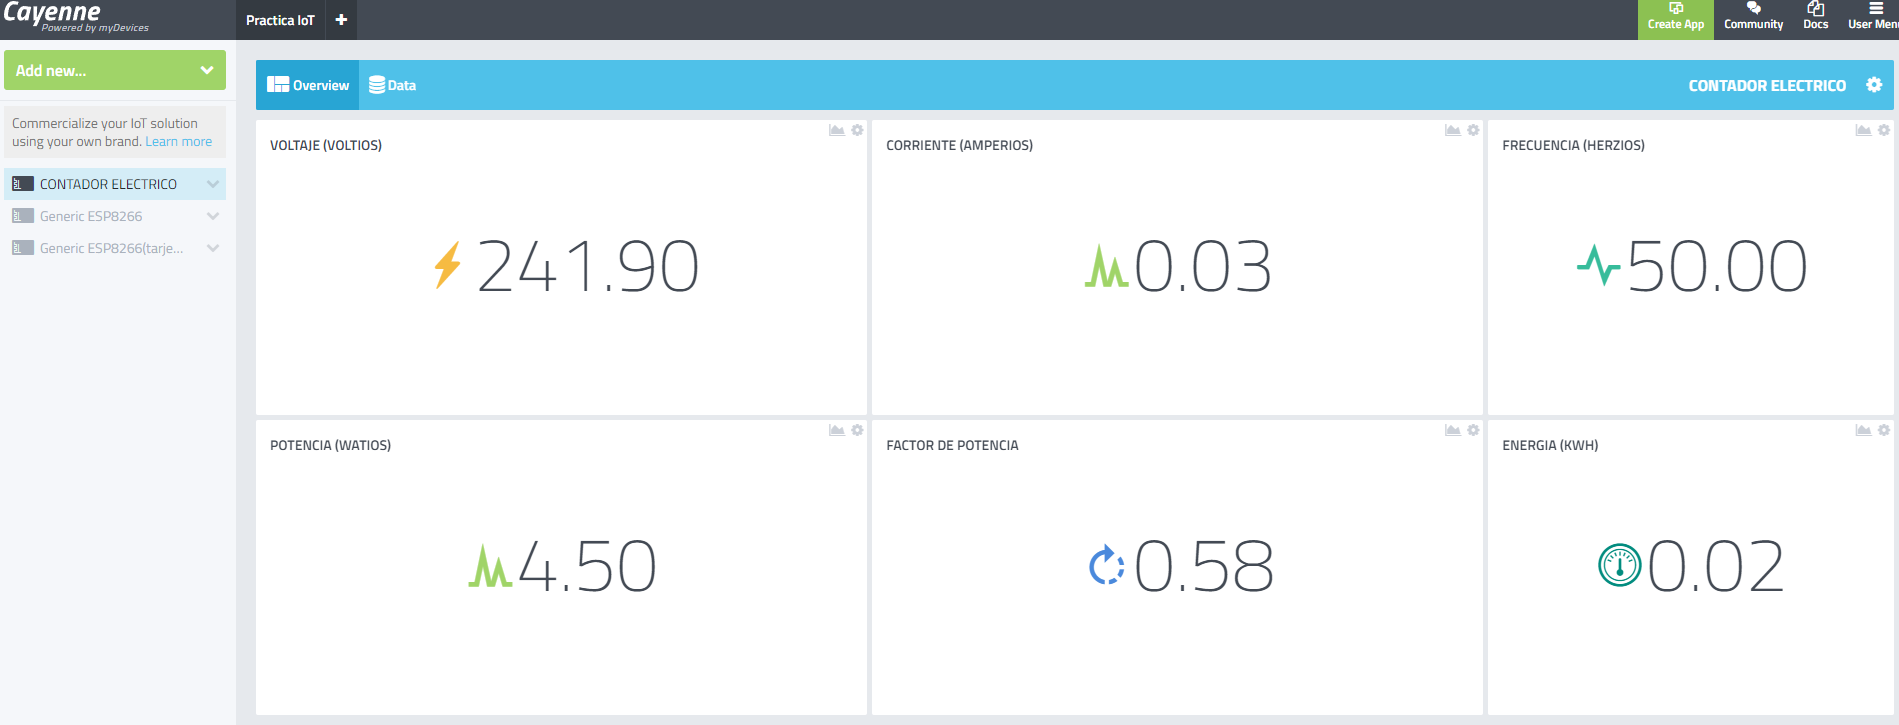Expand CONTADOR ELECTRICO device chevron
The width and height of the screenshot is (1899, 725).
212,184
